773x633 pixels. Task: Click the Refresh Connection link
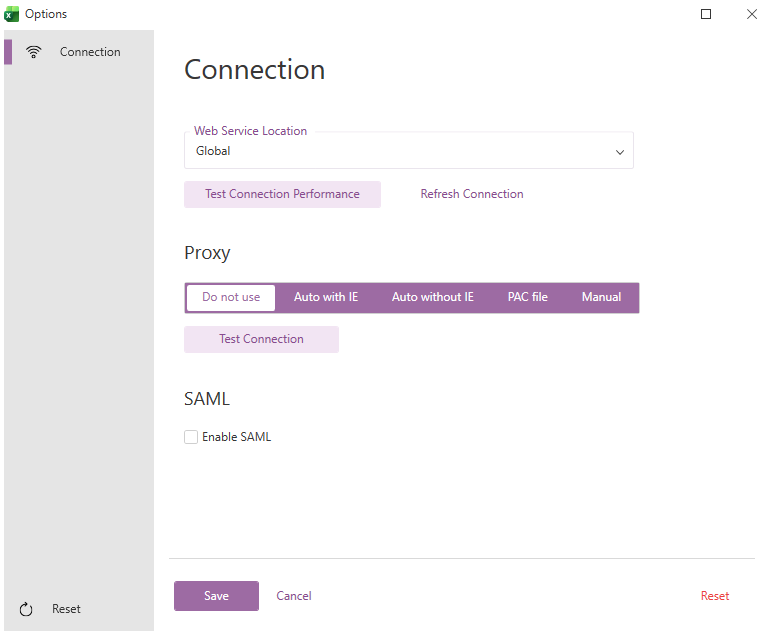pyautogui.click(x=472, y=194)
